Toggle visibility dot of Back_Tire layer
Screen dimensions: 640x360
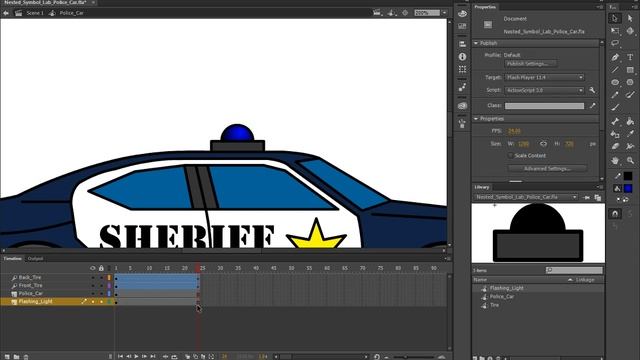coord(93,278)
